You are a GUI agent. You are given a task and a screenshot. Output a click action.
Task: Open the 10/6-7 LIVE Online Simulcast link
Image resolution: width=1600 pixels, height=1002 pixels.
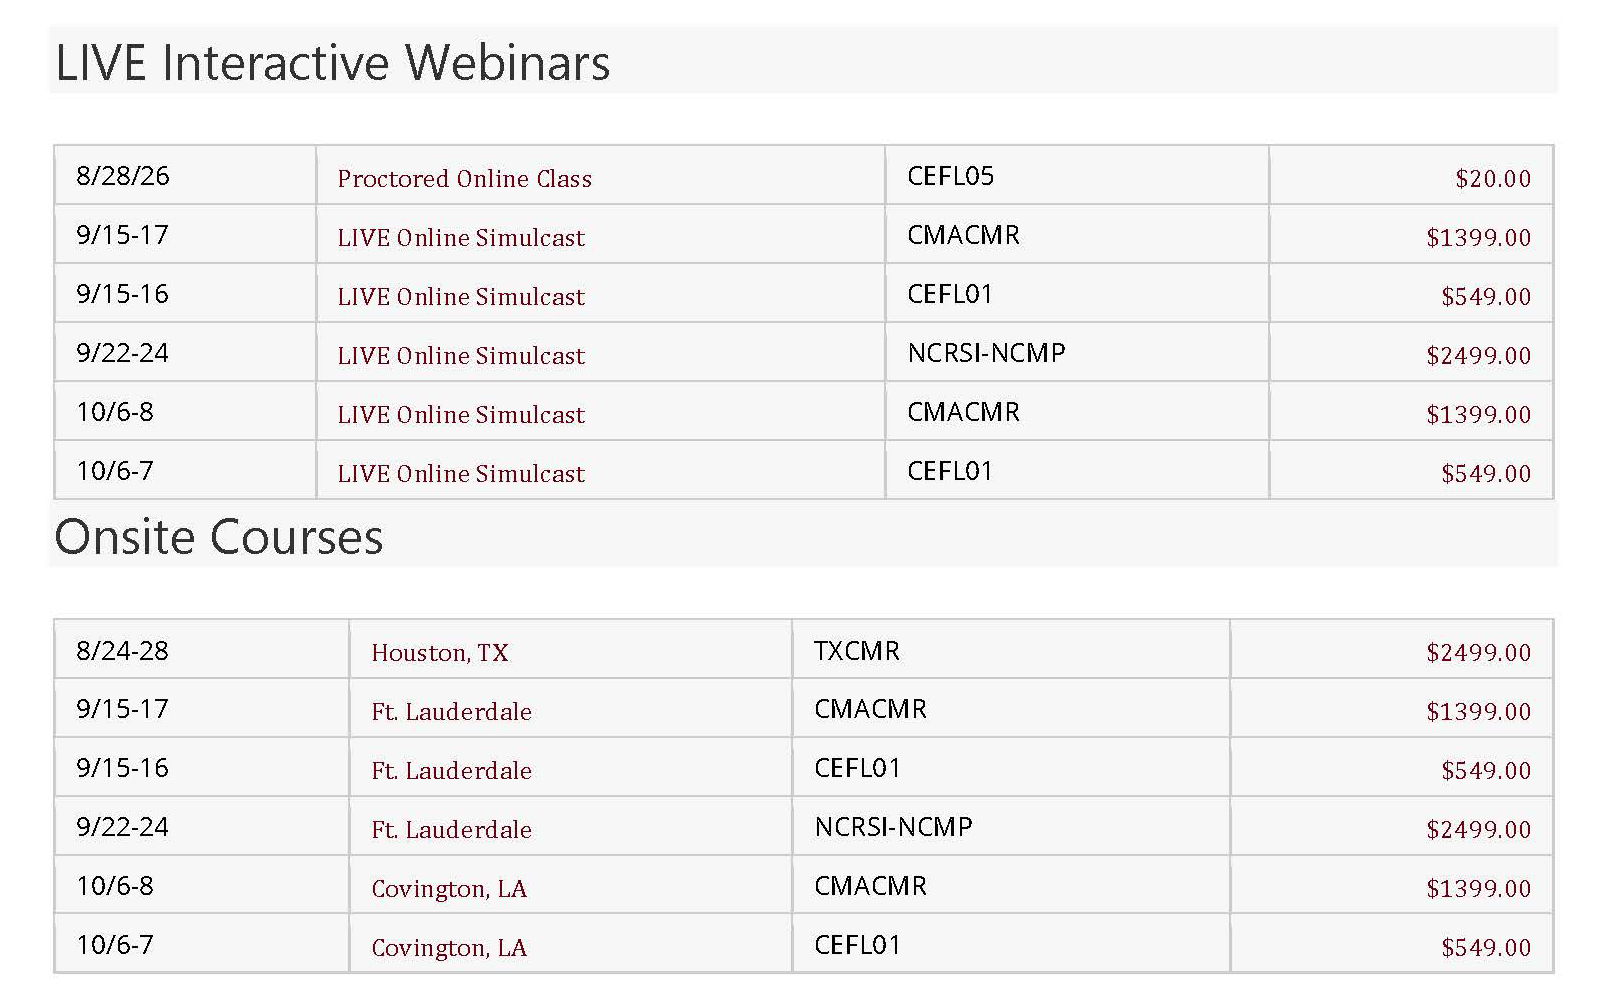[x=461, y=474]
